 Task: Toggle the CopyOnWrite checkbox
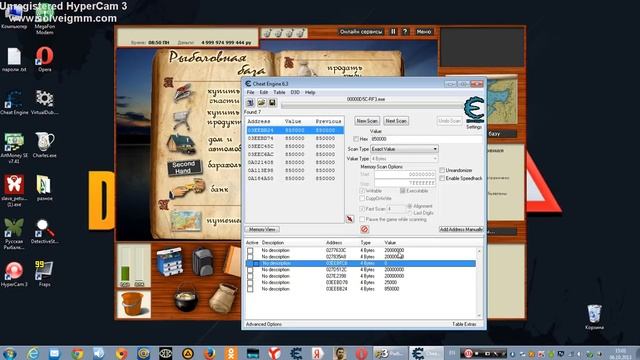(362, 198)
